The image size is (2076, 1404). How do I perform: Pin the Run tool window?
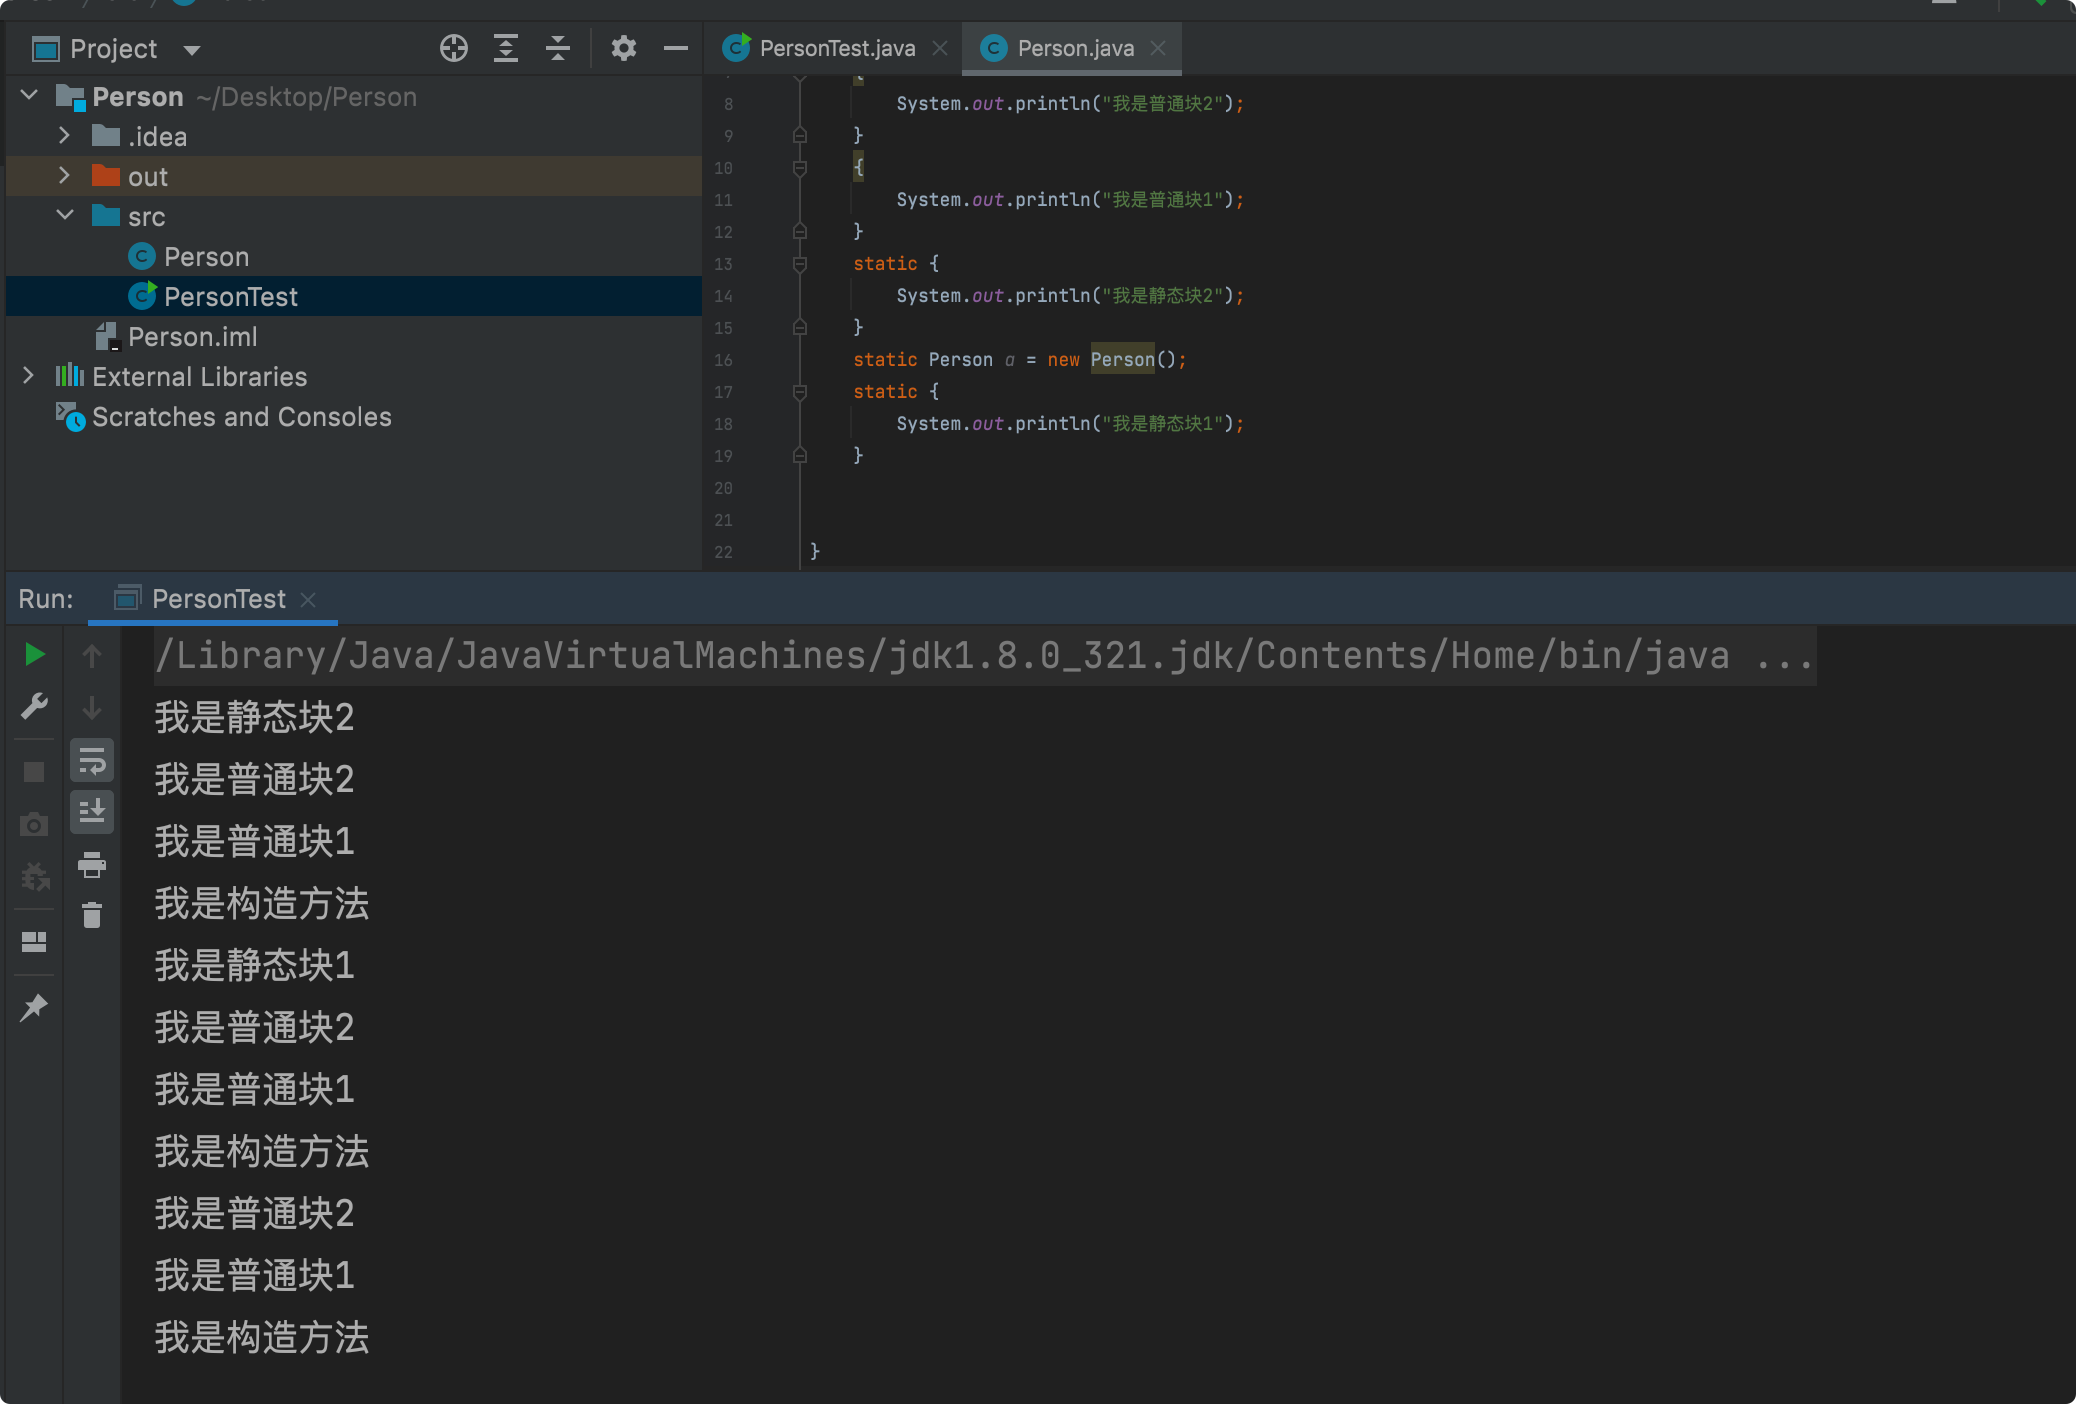pos(35,1005)
